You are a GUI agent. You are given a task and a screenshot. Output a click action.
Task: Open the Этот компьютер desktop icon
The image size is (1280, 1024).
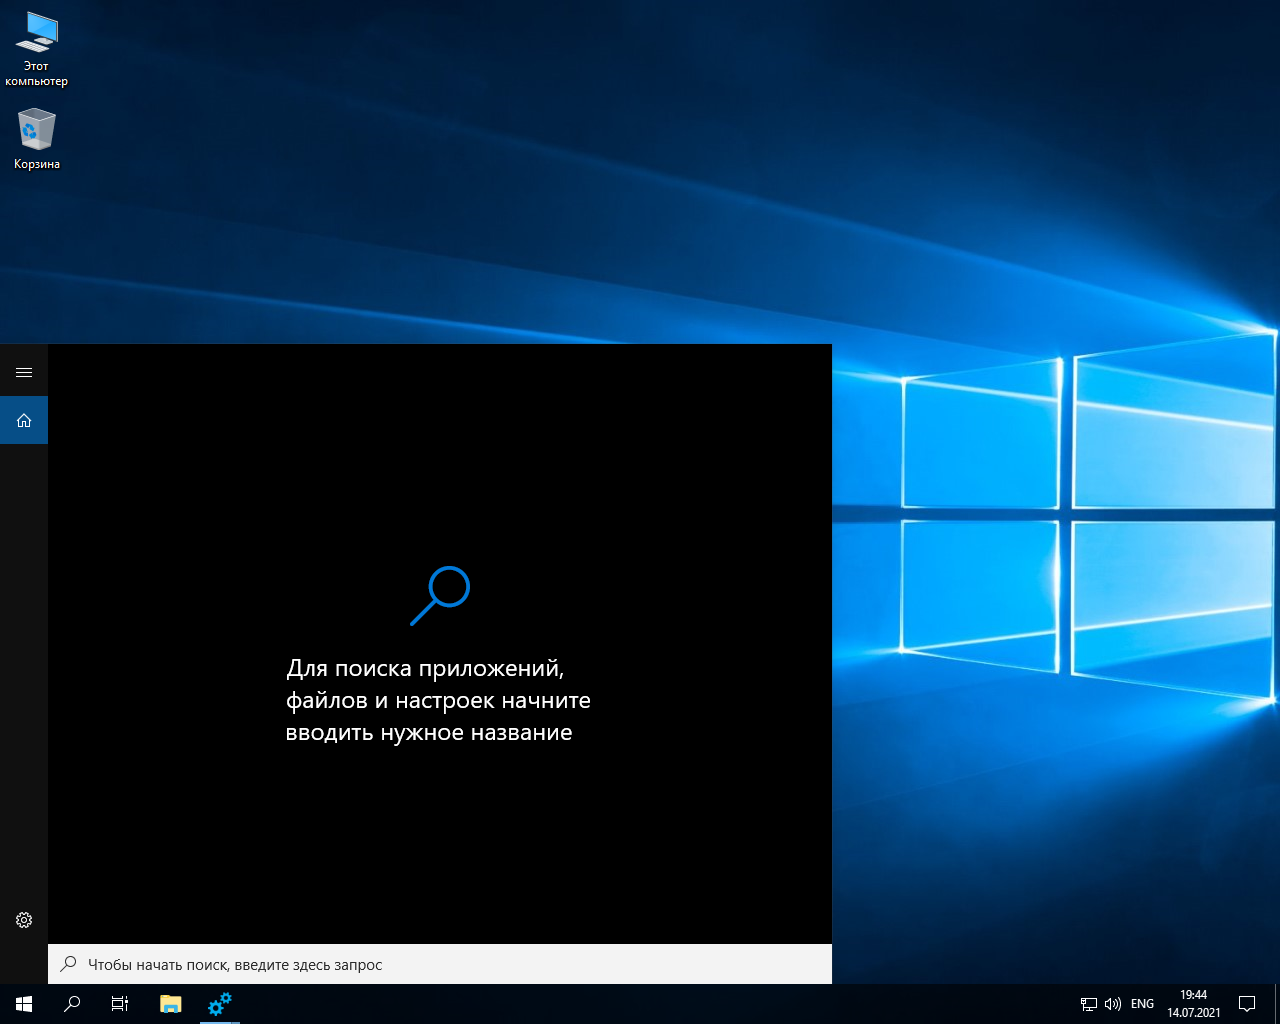click(37, 49)
